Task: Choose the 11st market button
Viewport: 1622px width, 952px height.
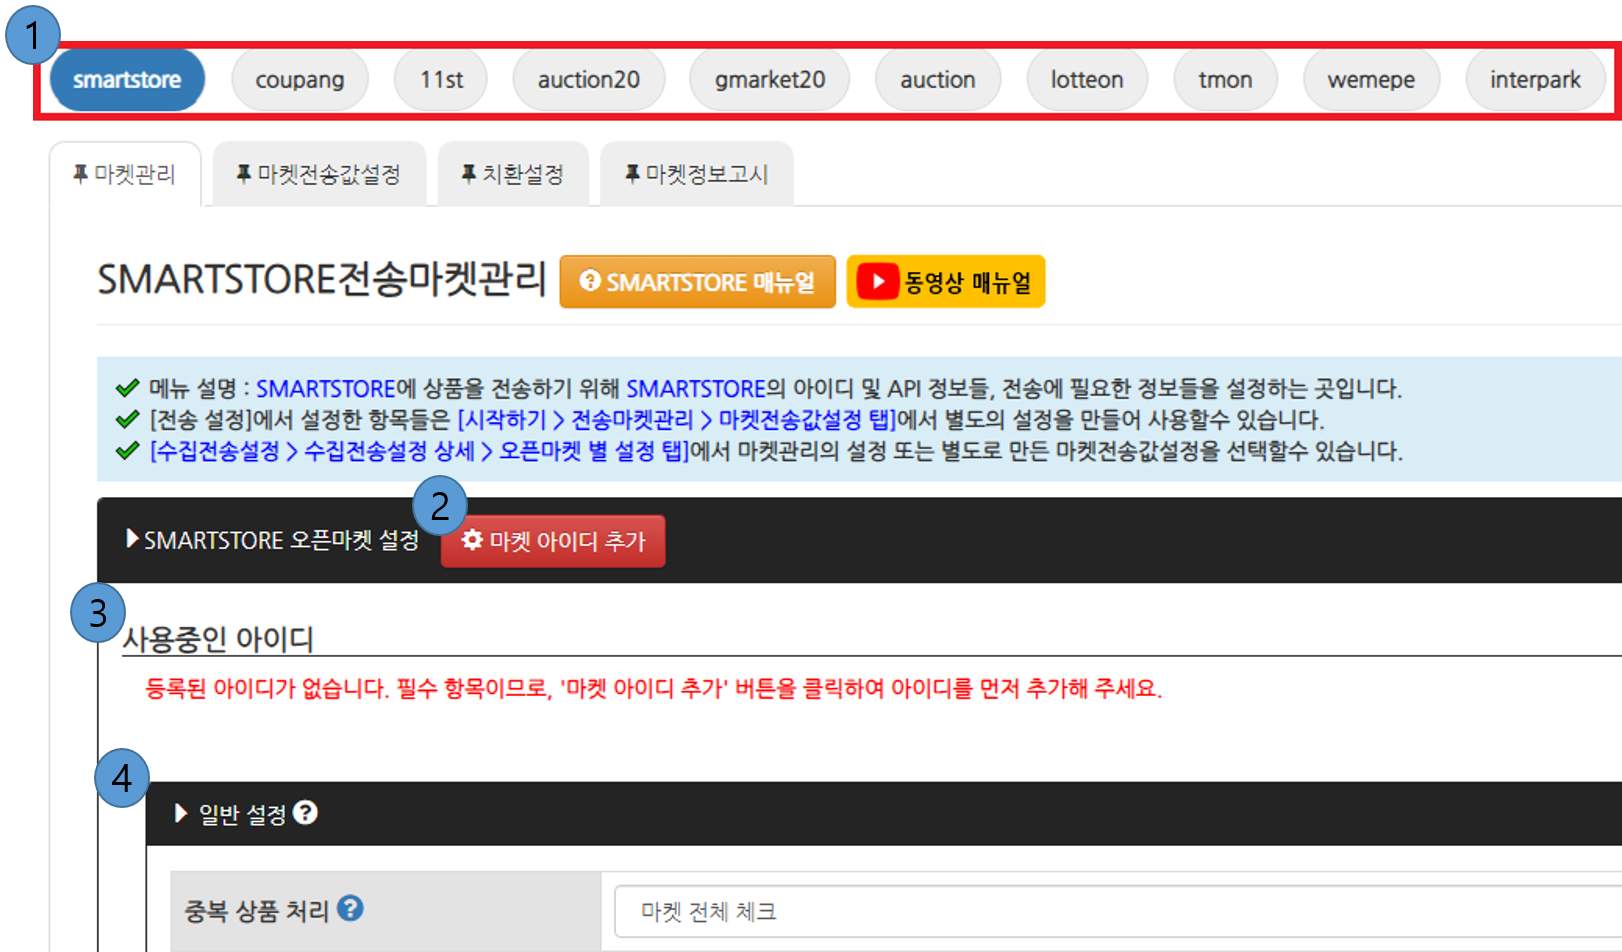Action: 441,80
